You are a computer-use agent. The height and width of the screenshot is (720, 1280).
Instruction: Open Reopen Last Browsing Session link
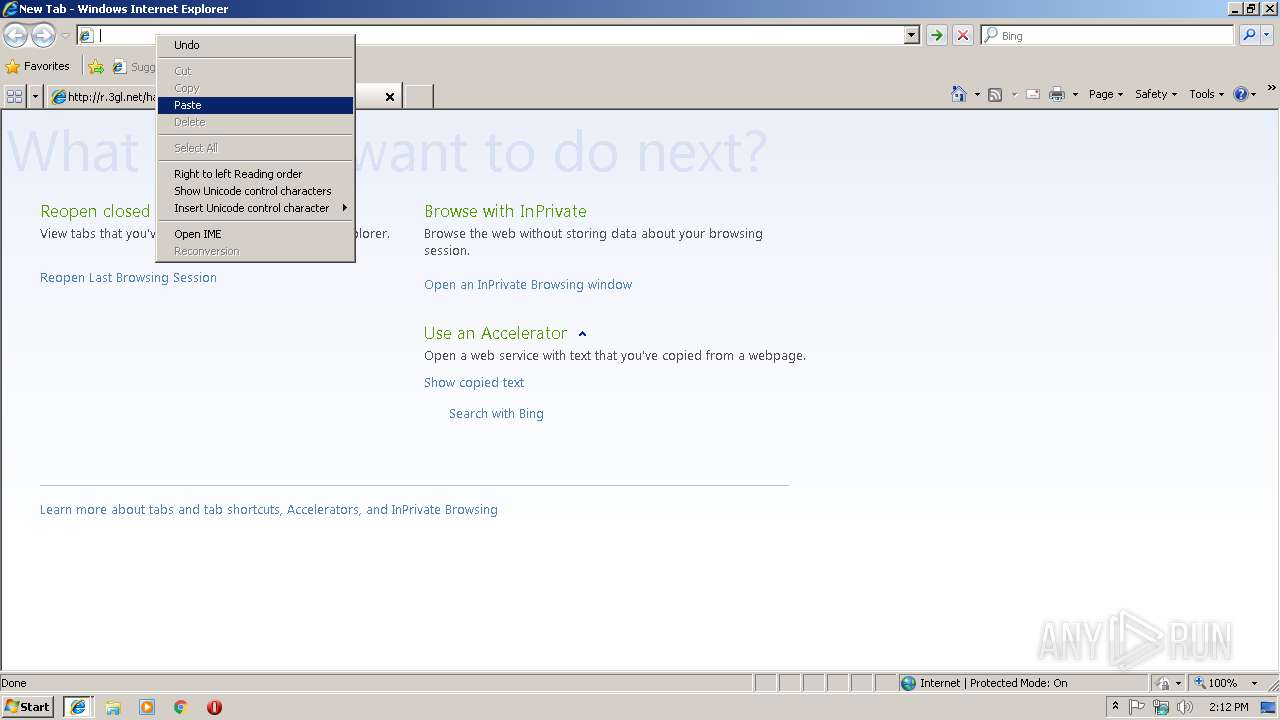[128, 278]
